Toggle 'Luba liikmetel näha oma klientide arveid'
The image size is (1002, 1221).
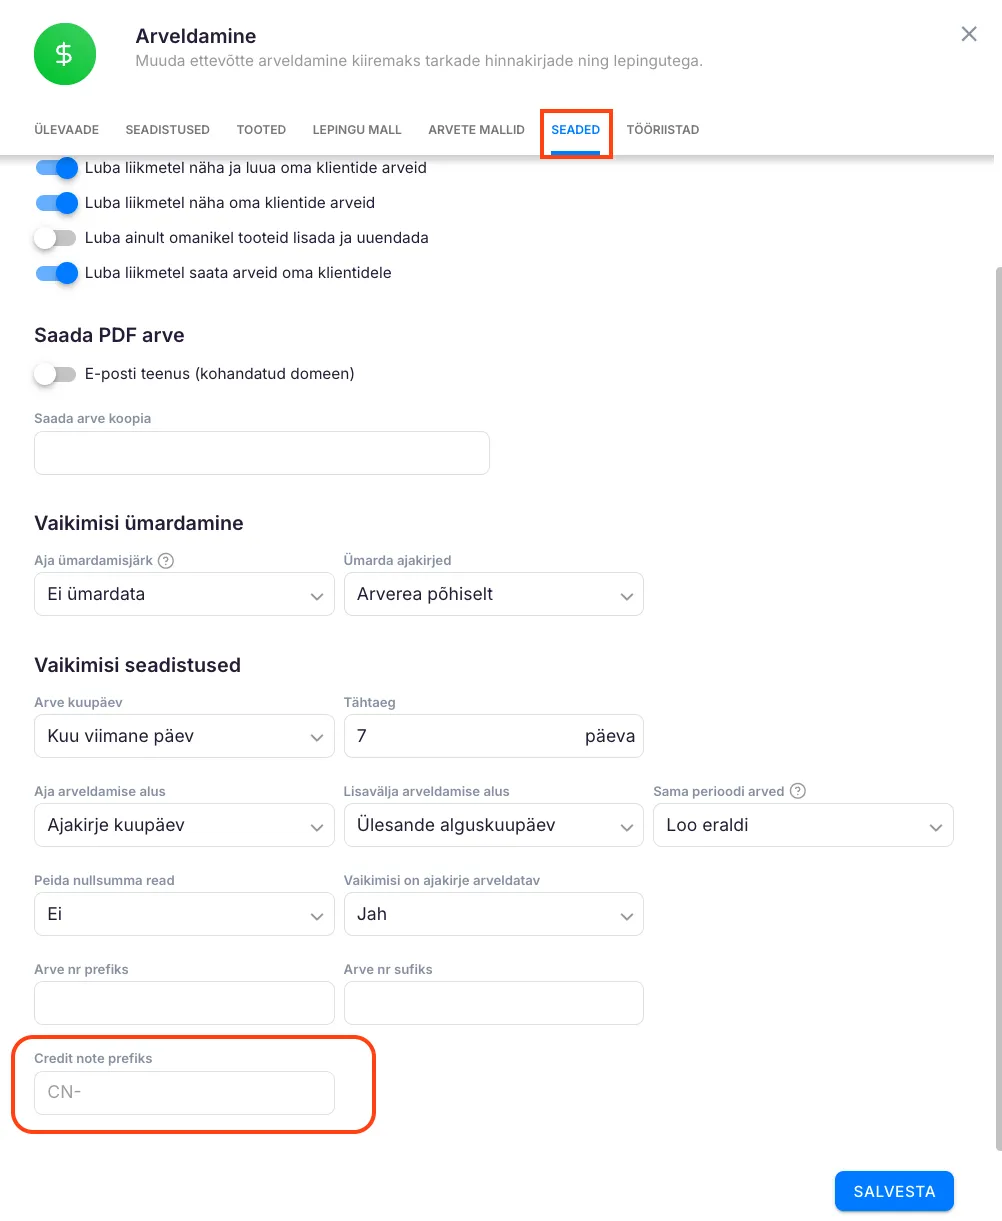pyautogui.click(x=57, y=203)
